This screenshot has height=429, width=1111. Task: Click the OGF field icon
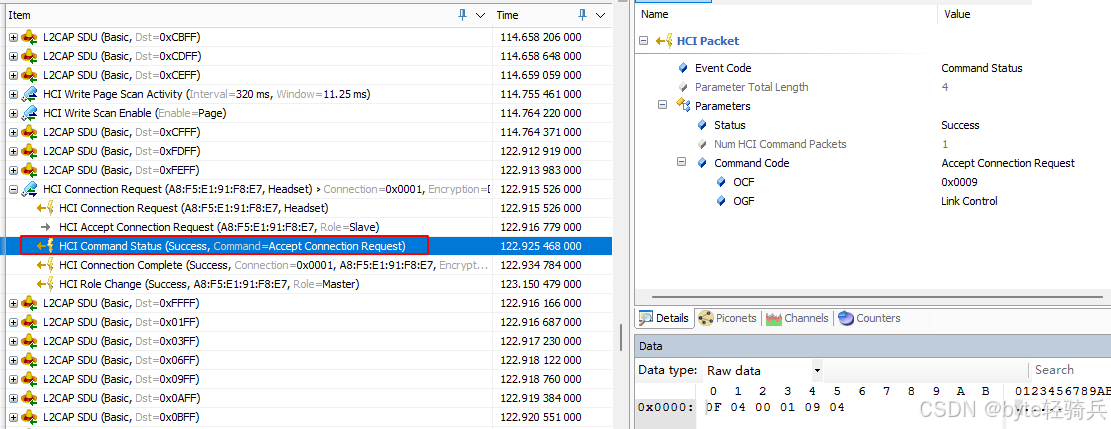[x=721, y=201]
